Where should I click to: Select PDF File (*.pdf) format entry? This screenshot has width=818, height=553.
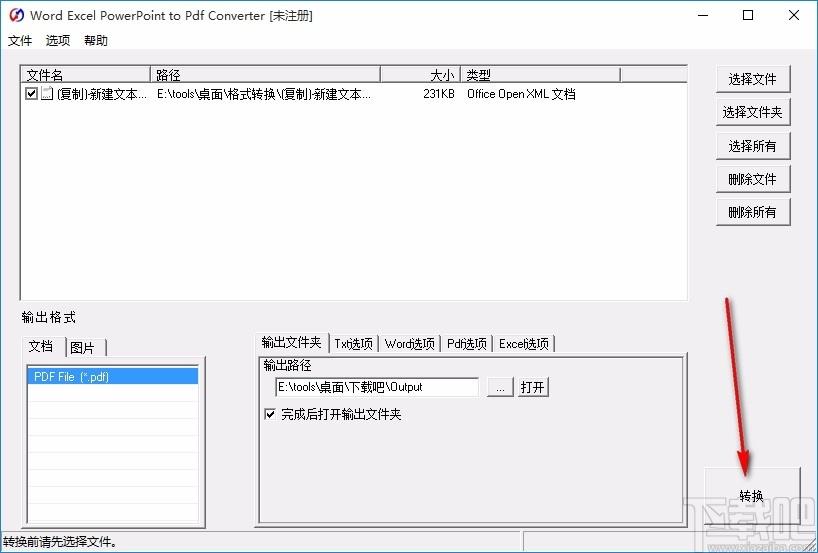(112, 376)
